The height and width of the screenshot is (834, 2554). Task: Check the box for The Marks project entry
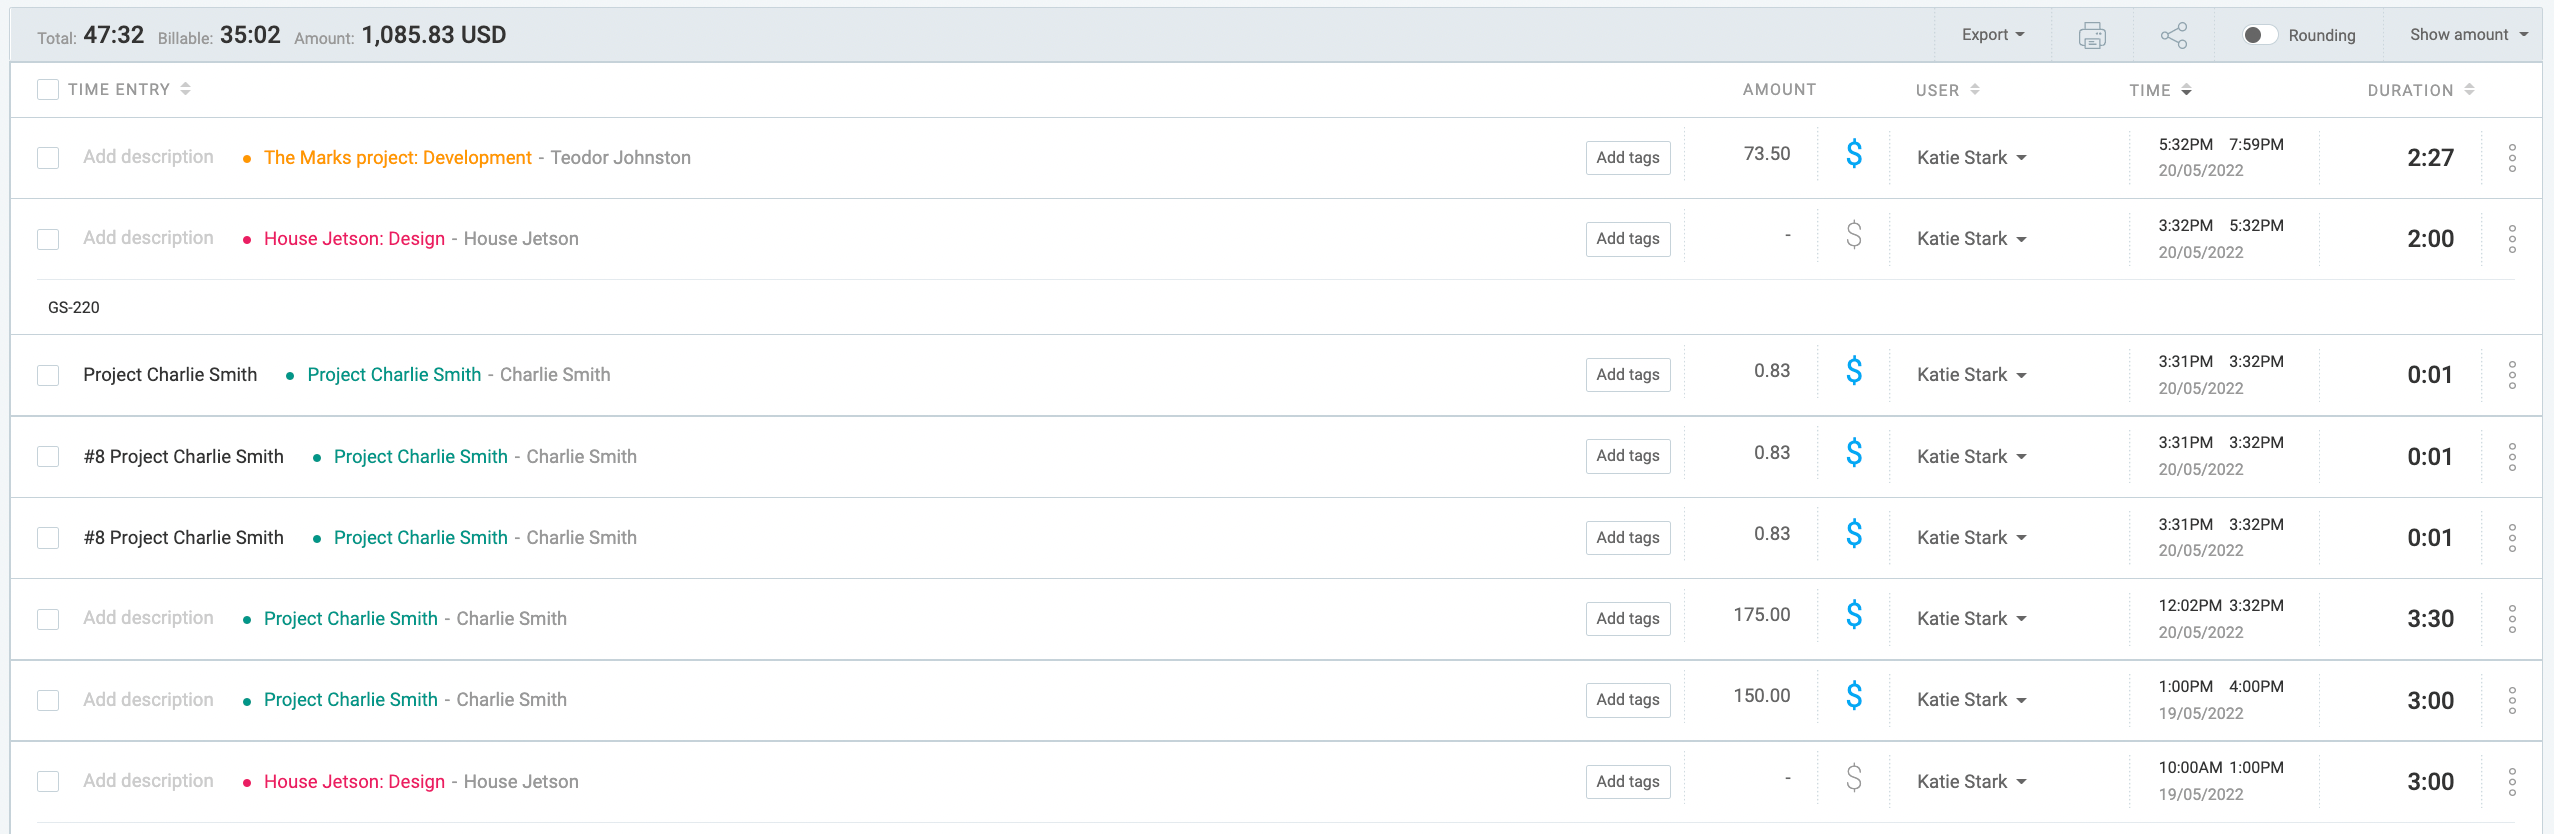(x=48, y=158)
